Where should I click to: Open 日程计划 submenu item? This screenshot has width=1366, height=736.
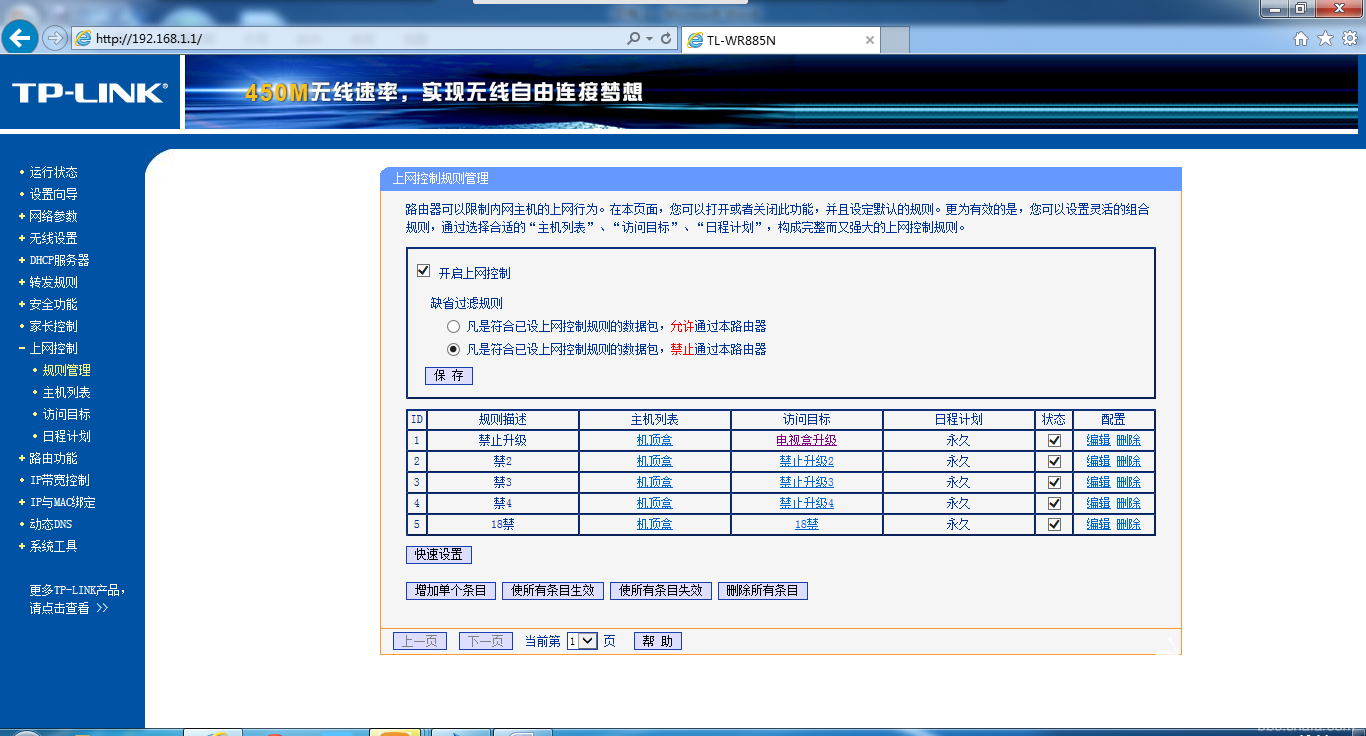pyautogui.click(x=66, y=436)
